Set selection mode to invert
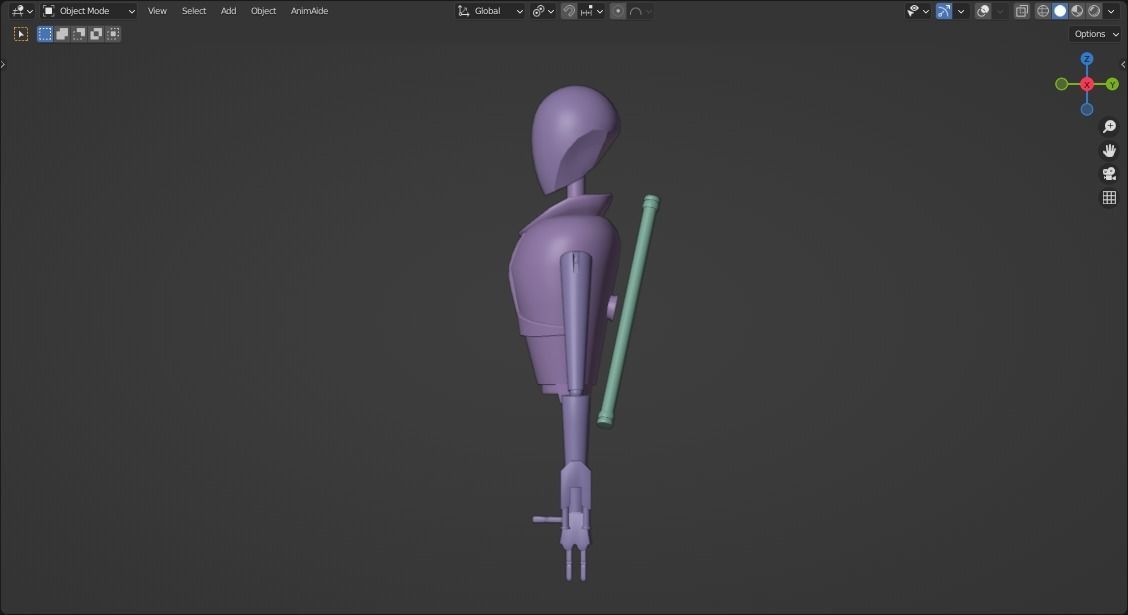Screen dimensions: 1128x615 [96, 34]
